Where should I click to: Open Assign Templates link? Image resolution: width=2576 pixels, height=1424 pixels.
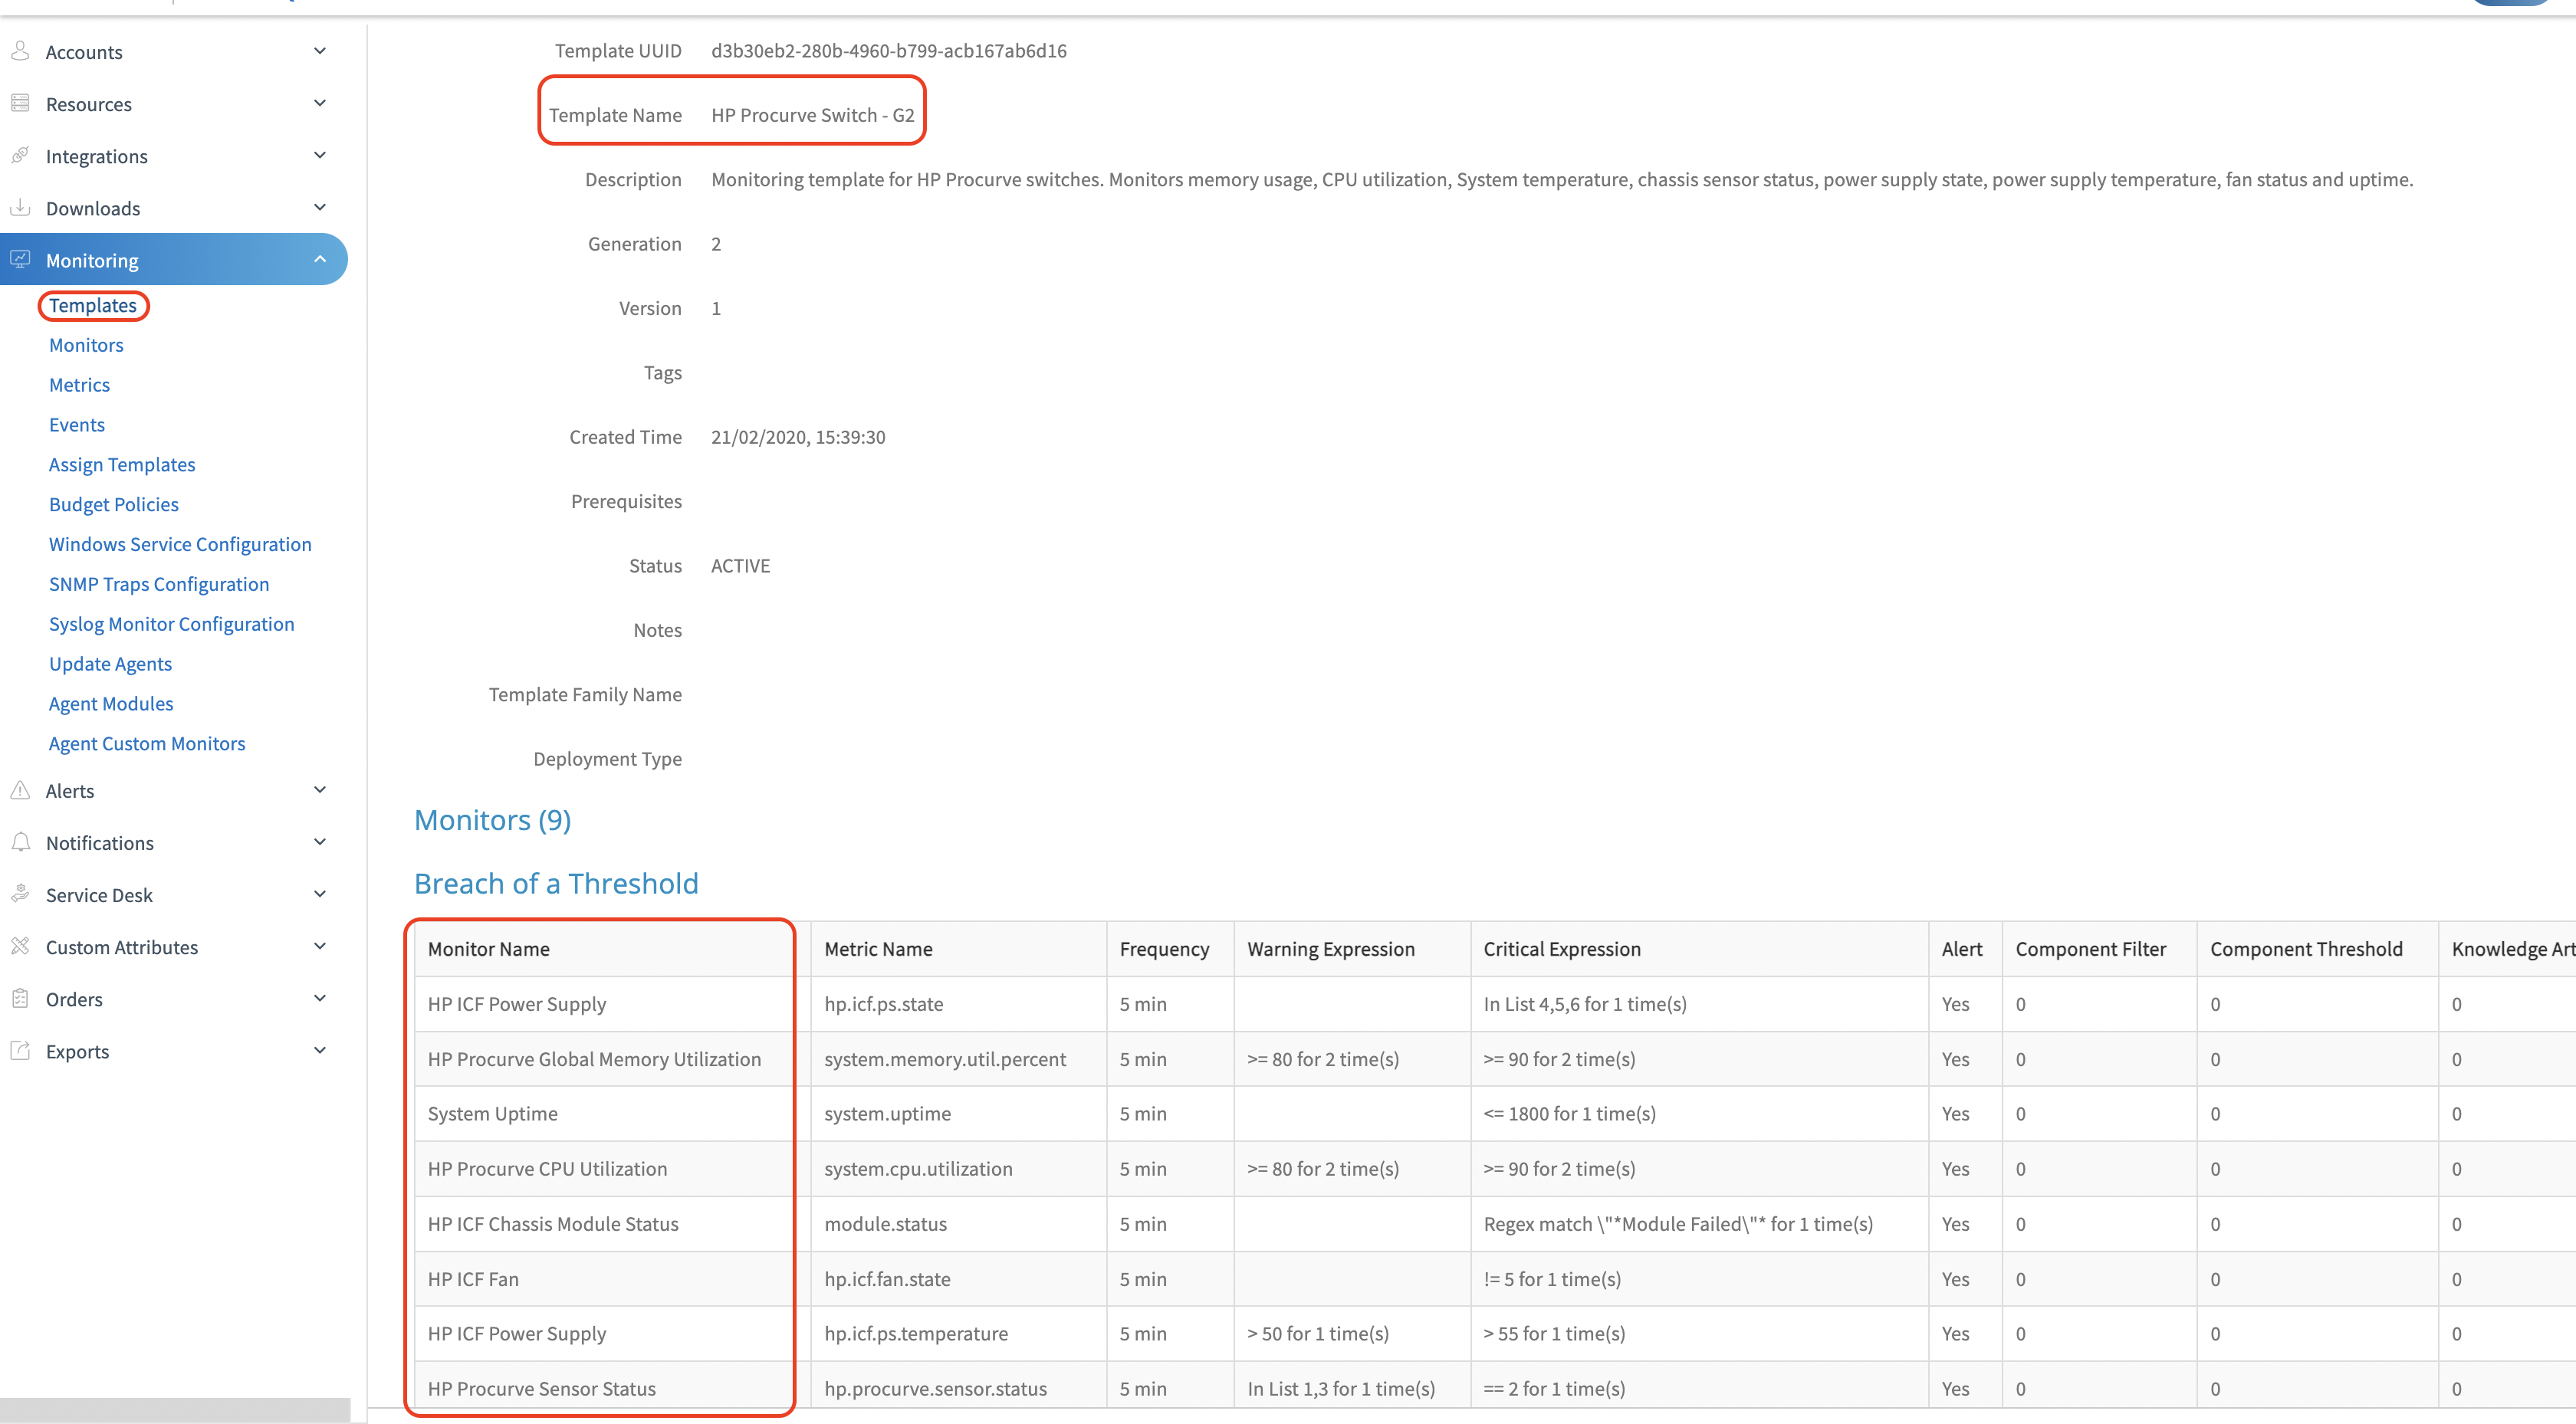point(122,464)
